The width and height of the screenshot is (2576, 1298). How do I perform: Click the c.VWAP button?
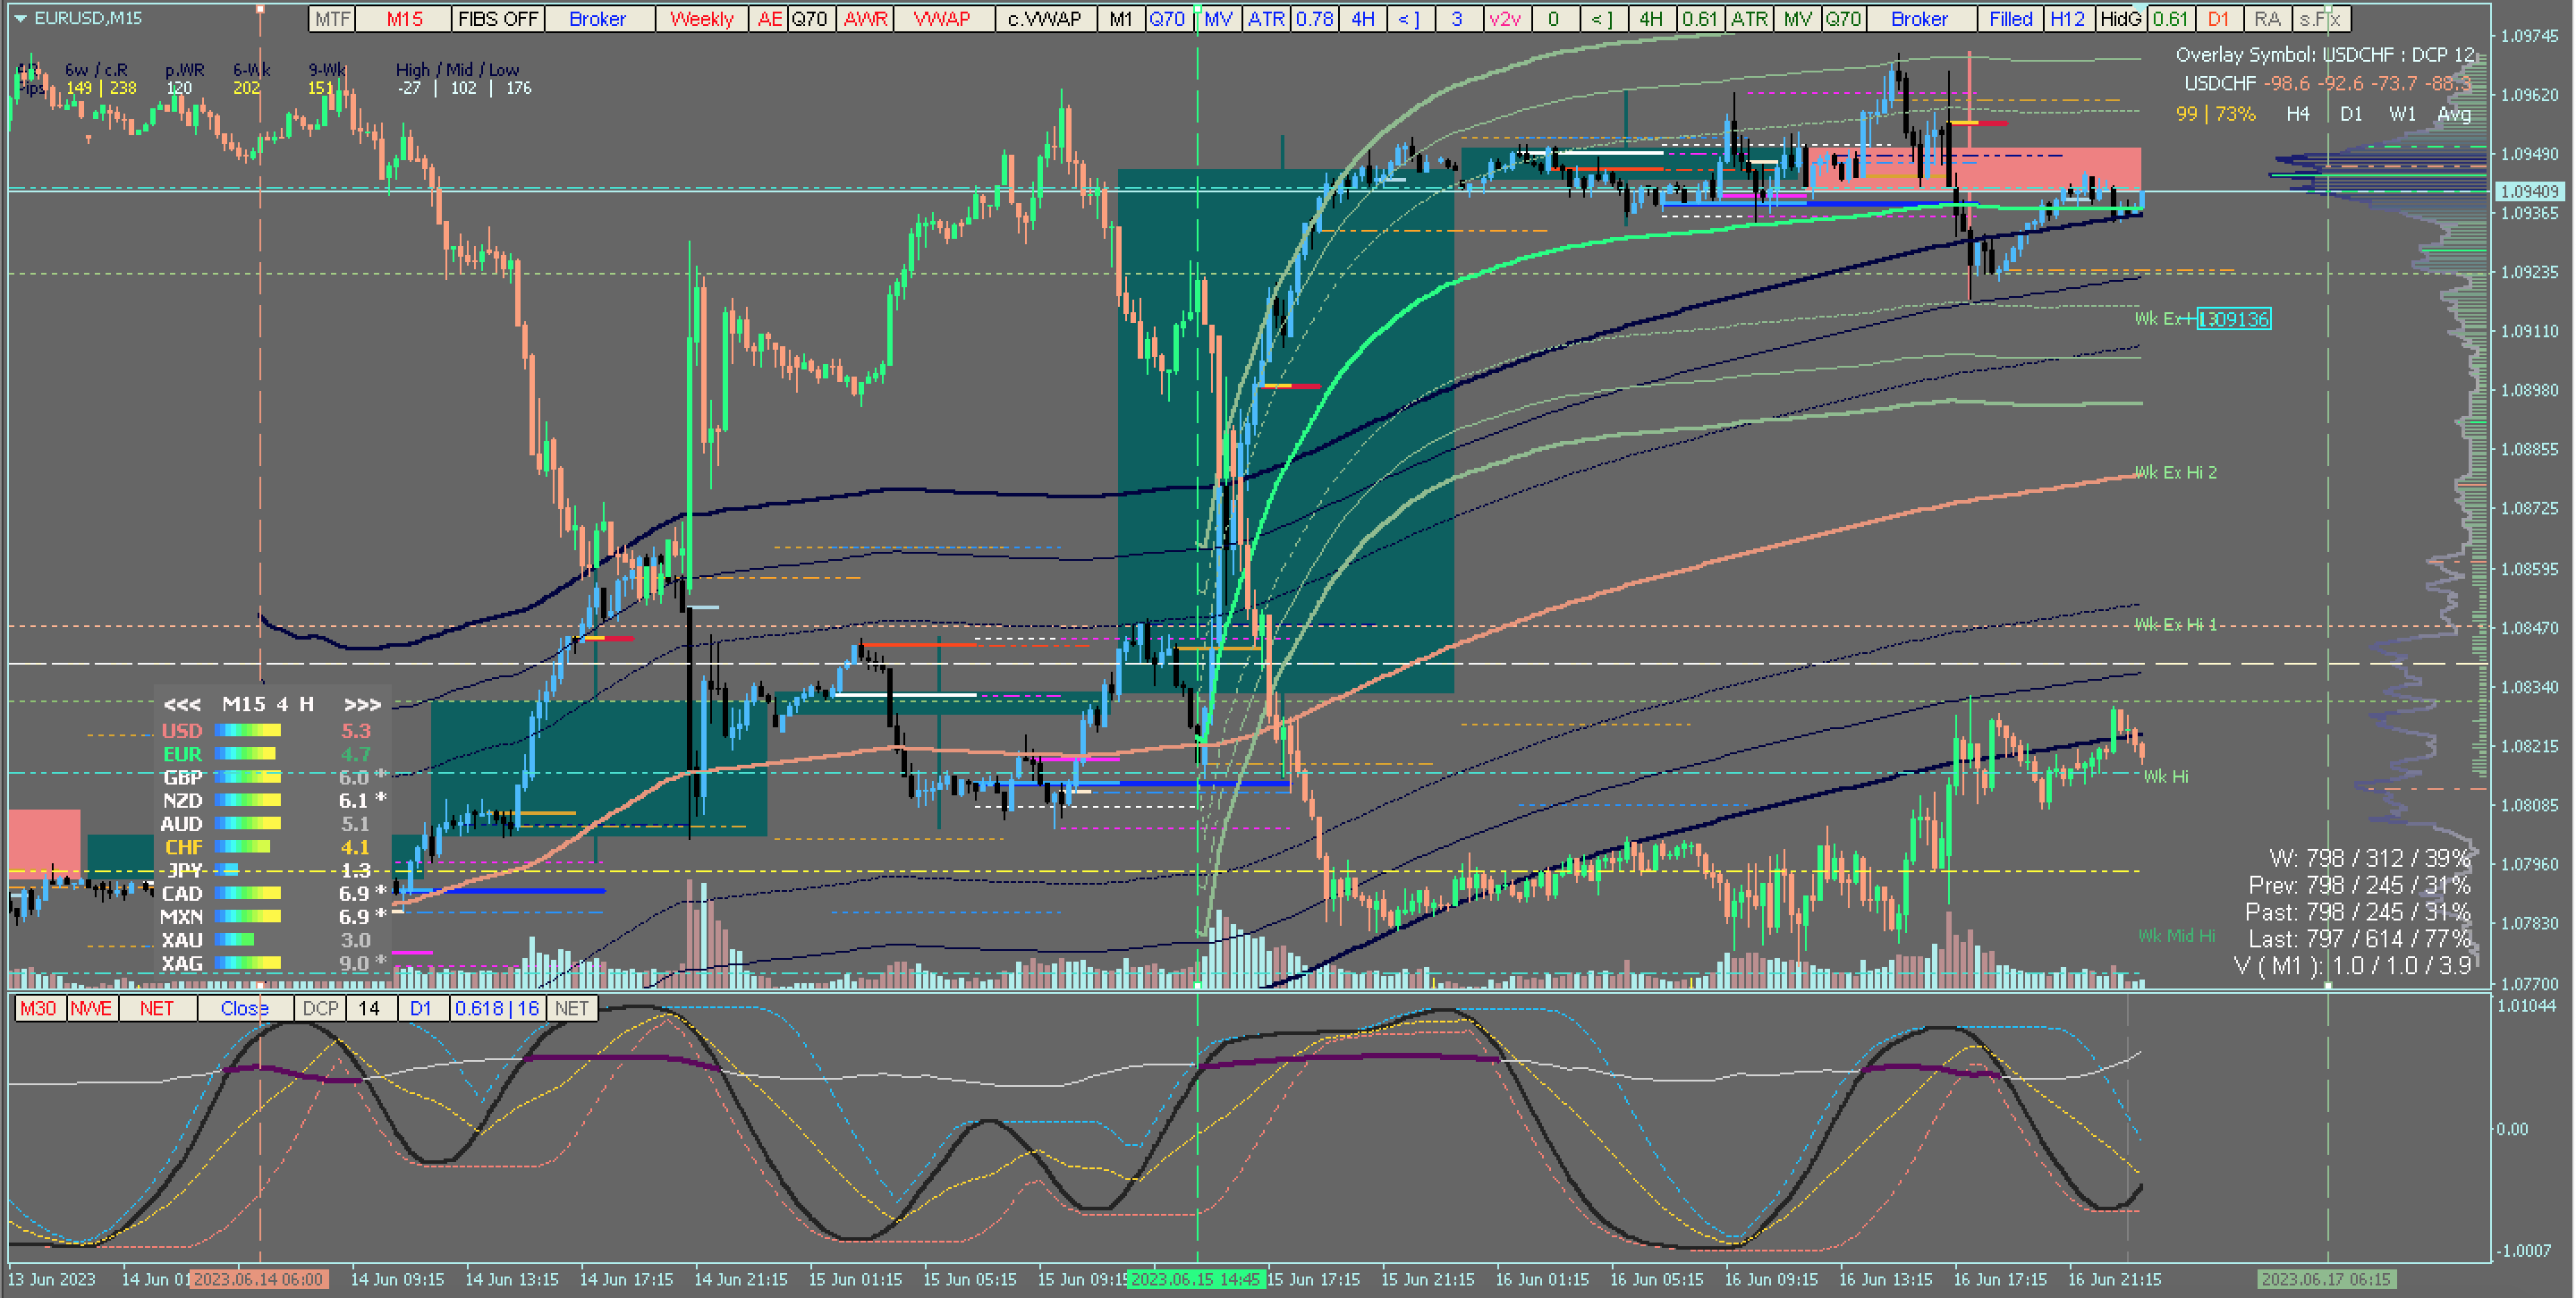click(x=1044, y=19)
